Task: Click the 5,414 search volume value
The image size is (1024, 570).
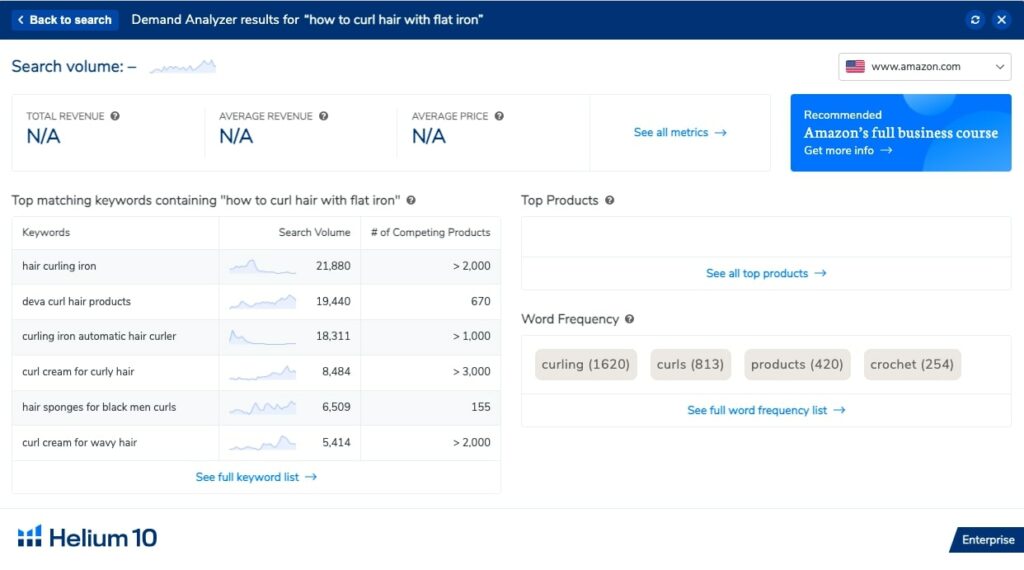Action: [x=336, y=443]
